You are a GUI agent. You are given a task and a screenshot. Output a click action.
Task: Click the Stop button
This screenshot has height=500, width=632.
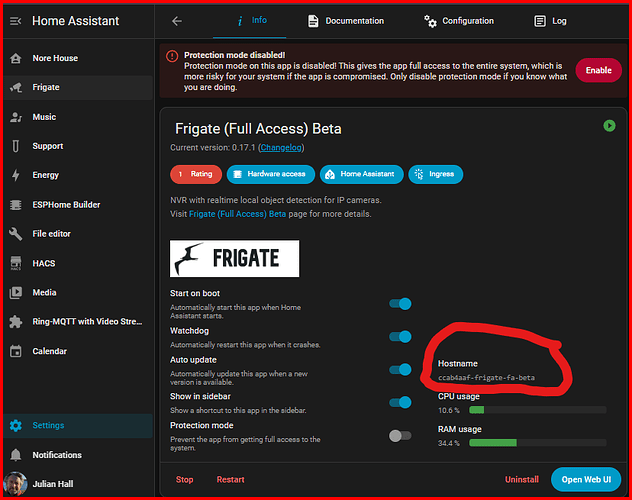pyautogui.click(x=185, y=479)
